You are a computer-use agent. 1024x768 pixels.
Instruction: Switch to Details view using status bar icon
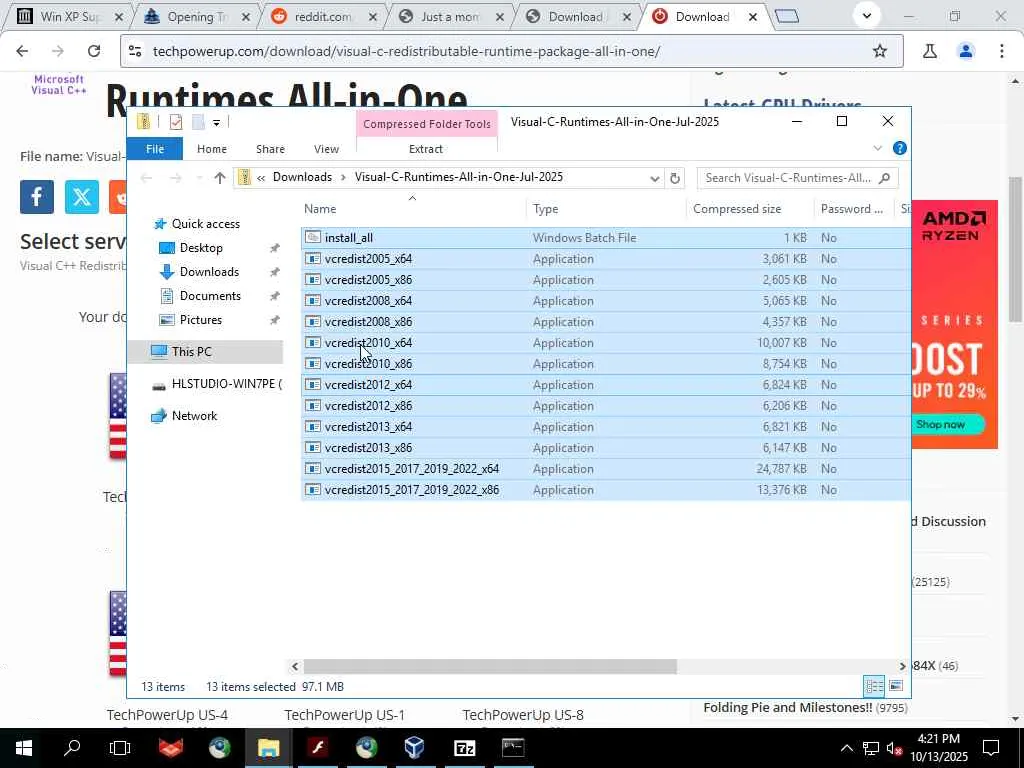pyautogui.click(x=874, y=686)
